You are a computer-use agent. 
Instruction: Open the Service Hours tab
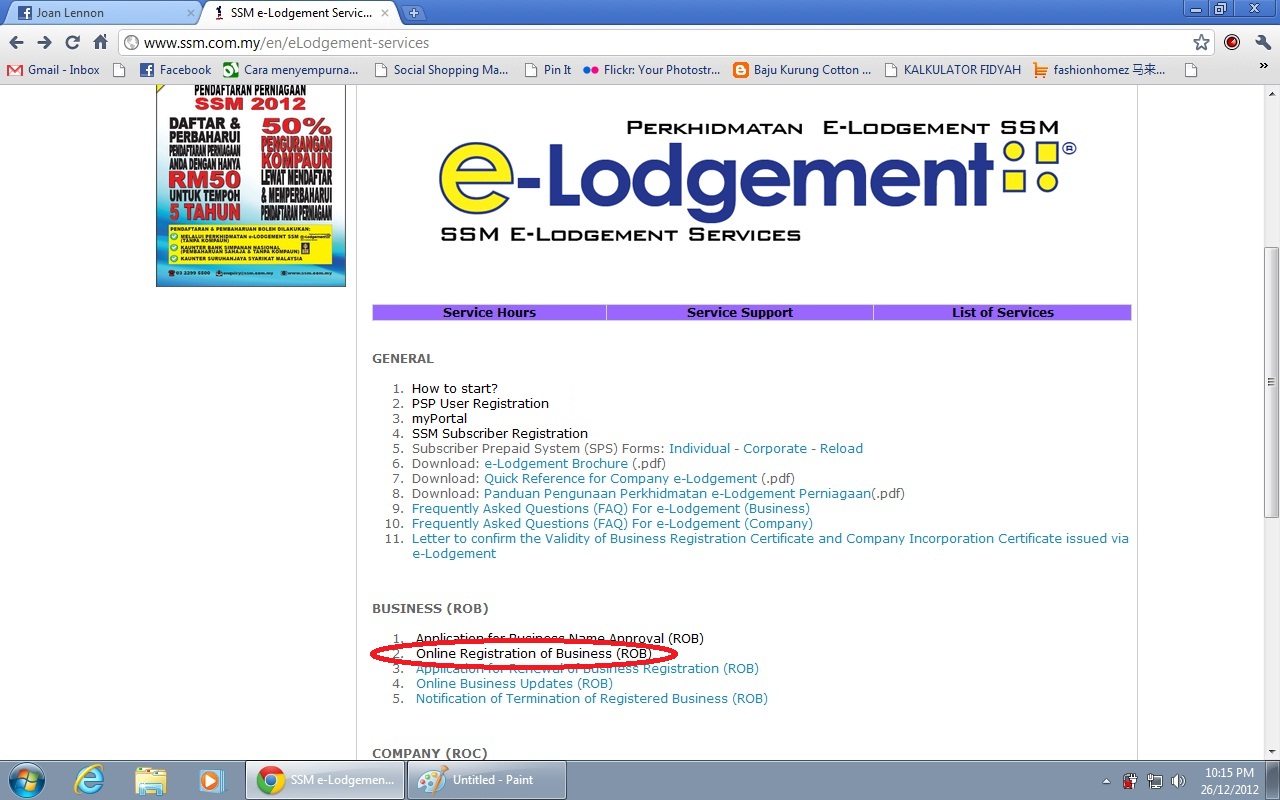coord(489,312)
